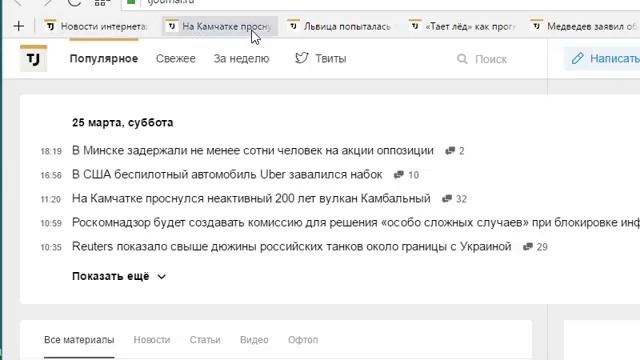Switch to Львица попыталась browser tab

(340, 26)
